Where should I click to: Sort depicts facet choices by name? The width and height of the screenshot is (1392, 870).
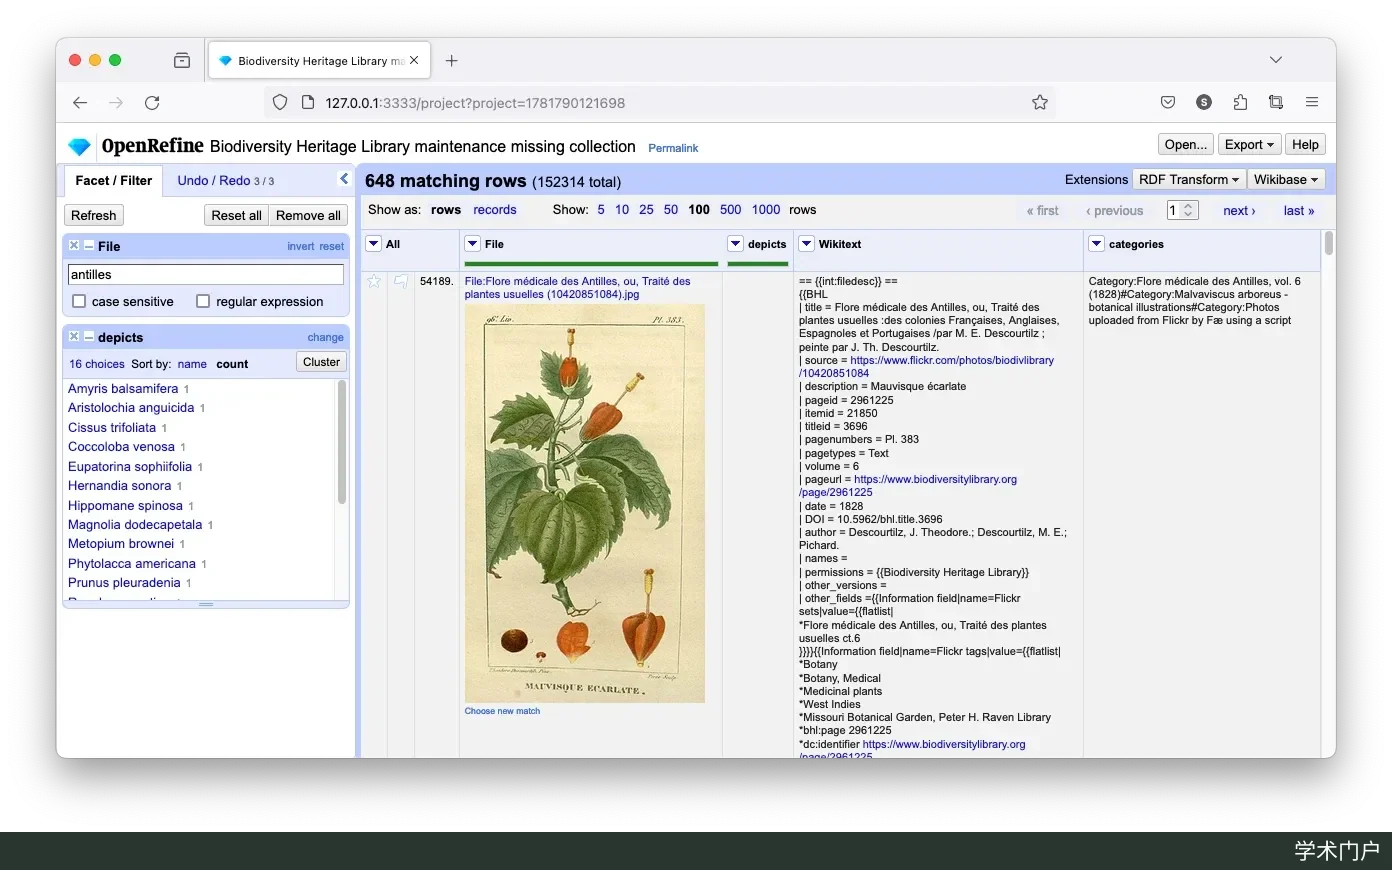[192, 364]
